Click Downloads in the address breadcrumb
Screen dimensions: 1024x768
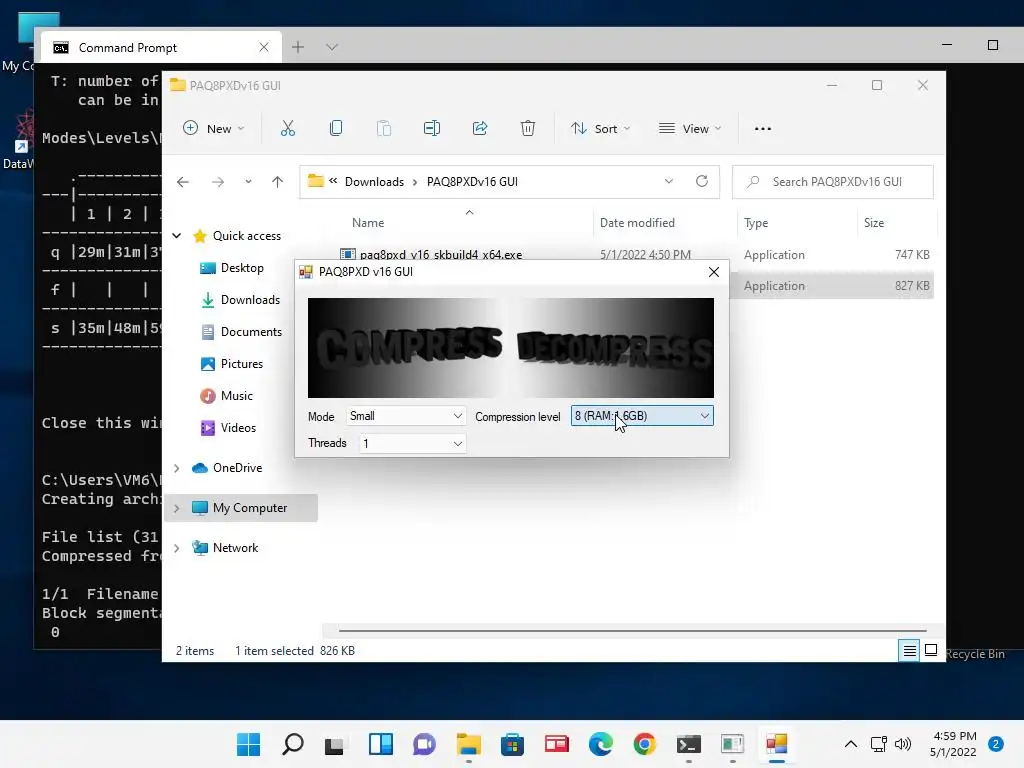[x=374, y=182]
